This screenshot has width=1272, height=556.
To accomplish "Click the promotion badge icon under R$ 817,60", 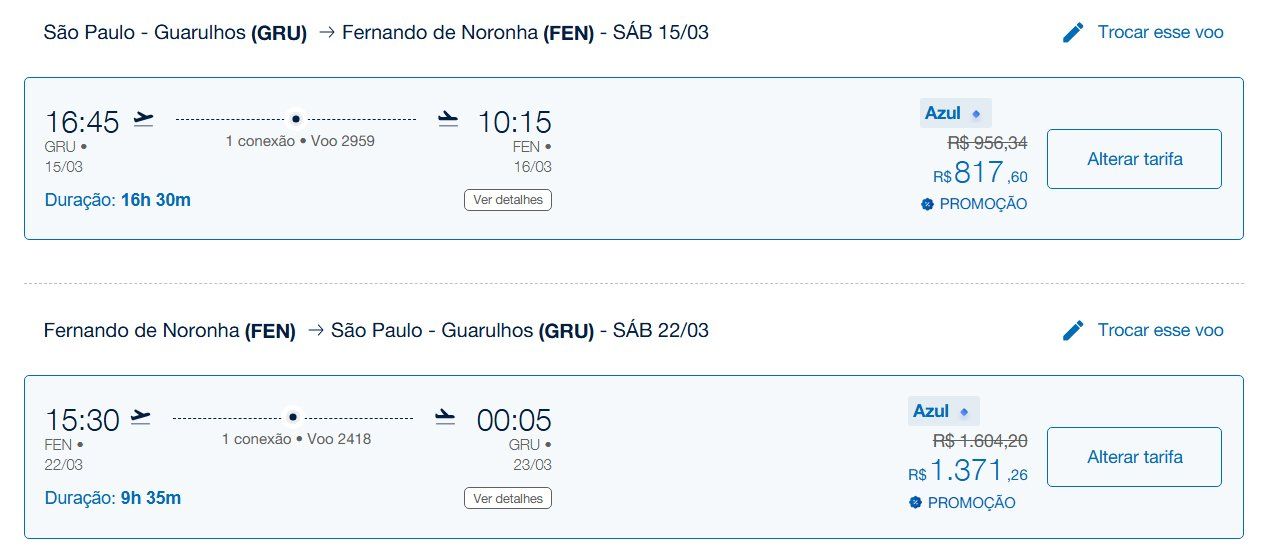I will [926, 204].
